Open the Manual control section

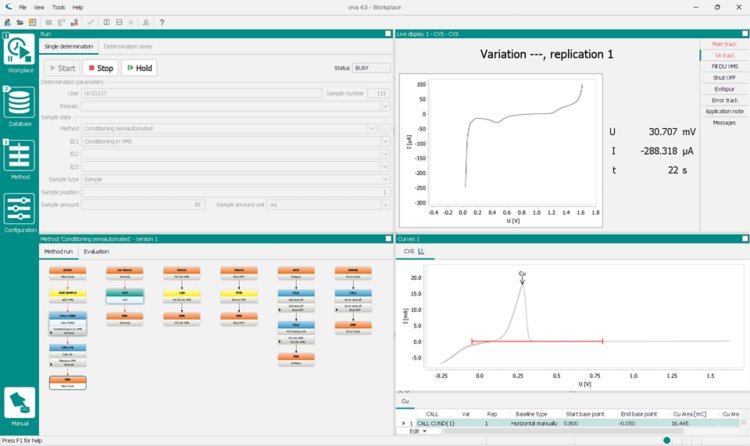click(x=19, y=406)
